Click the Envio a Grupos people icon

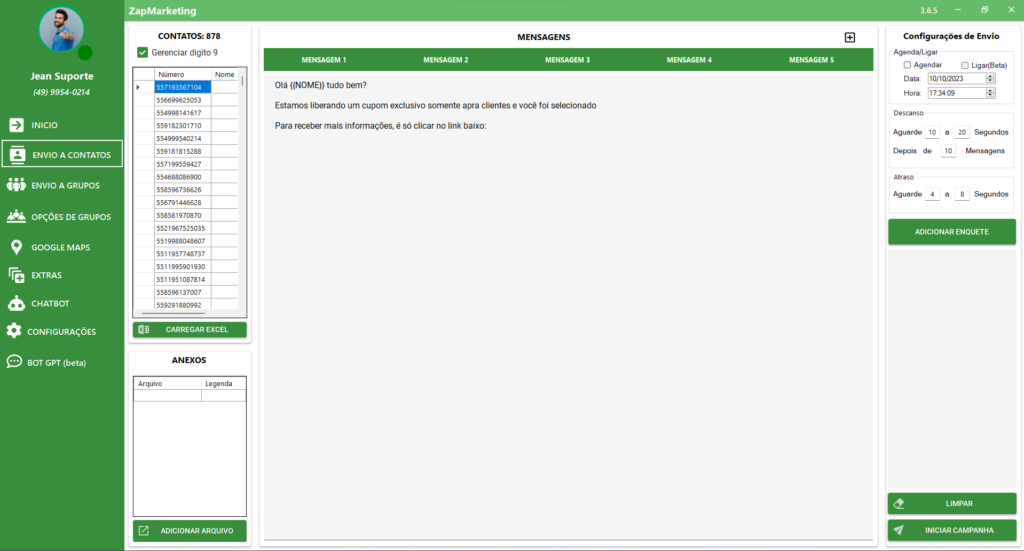(x=16, y=185)
